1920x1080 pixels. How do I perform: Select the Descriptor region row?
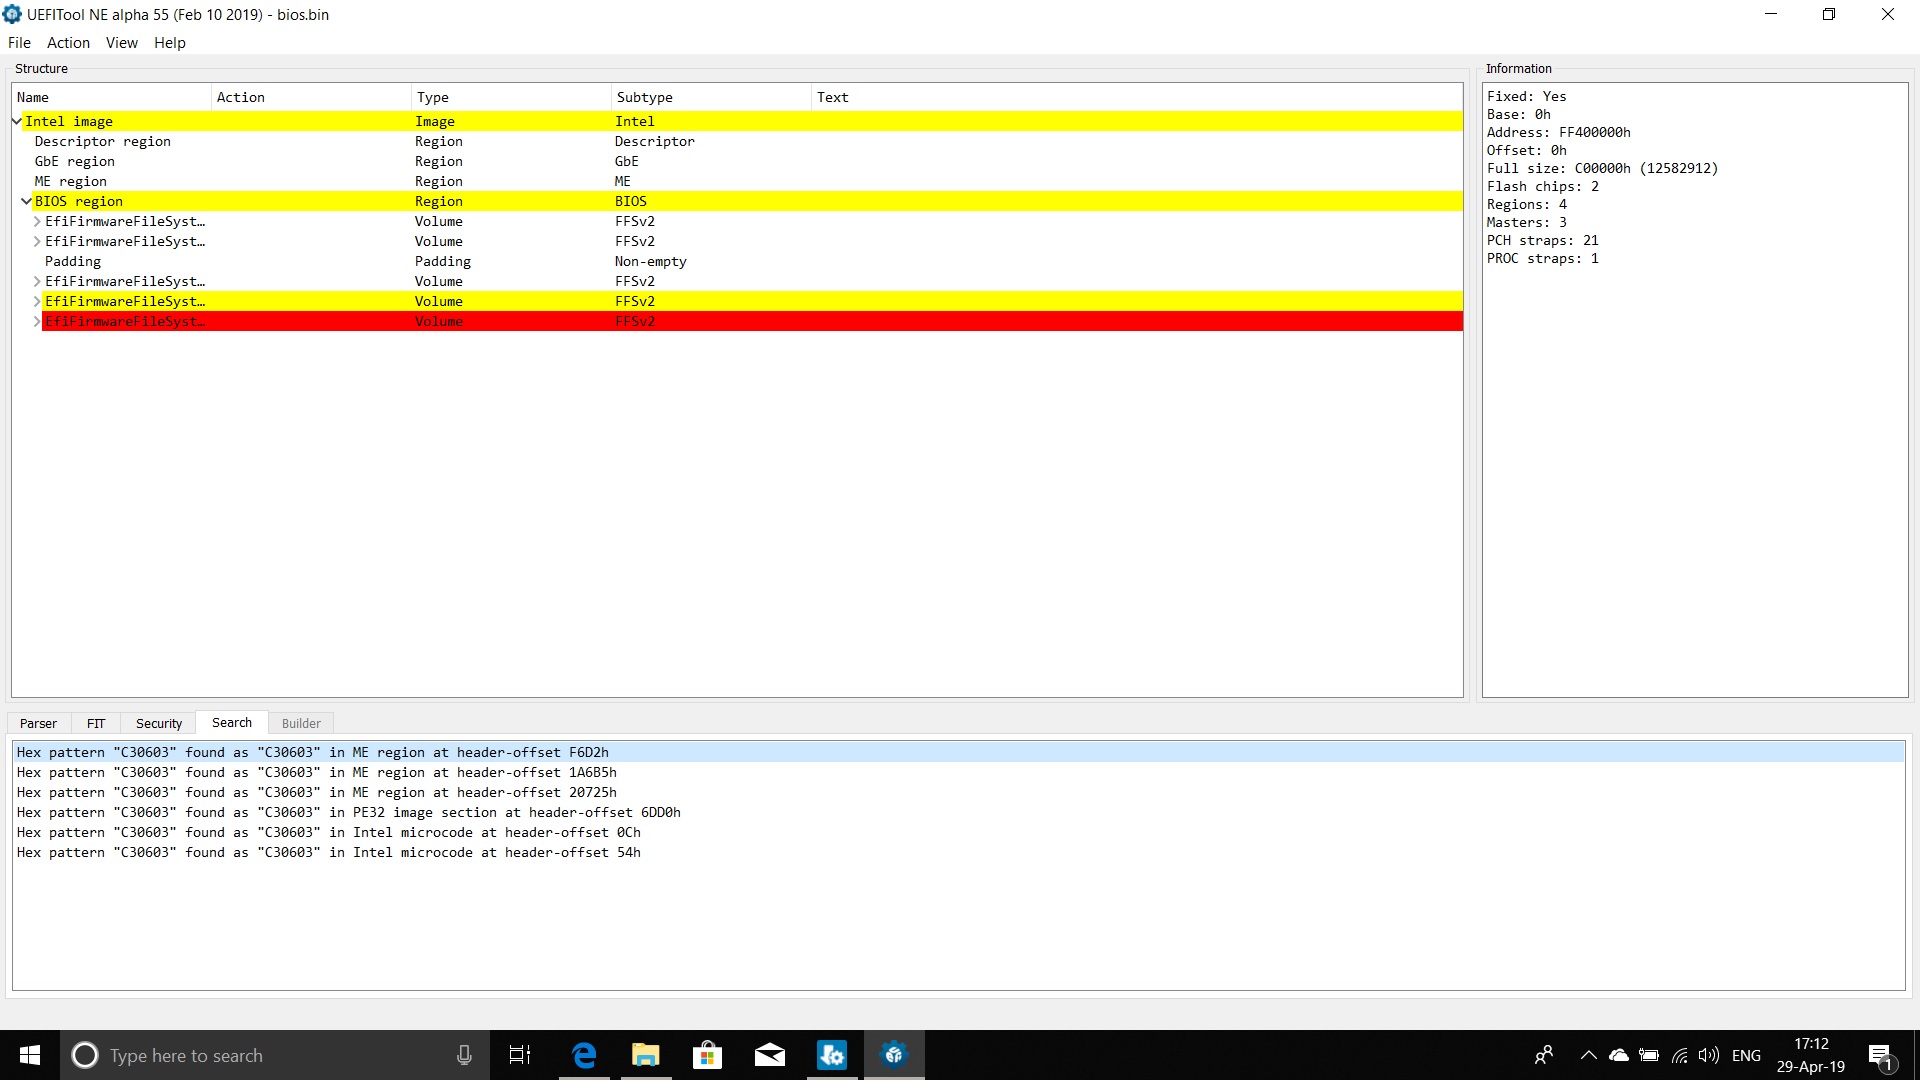737,141
